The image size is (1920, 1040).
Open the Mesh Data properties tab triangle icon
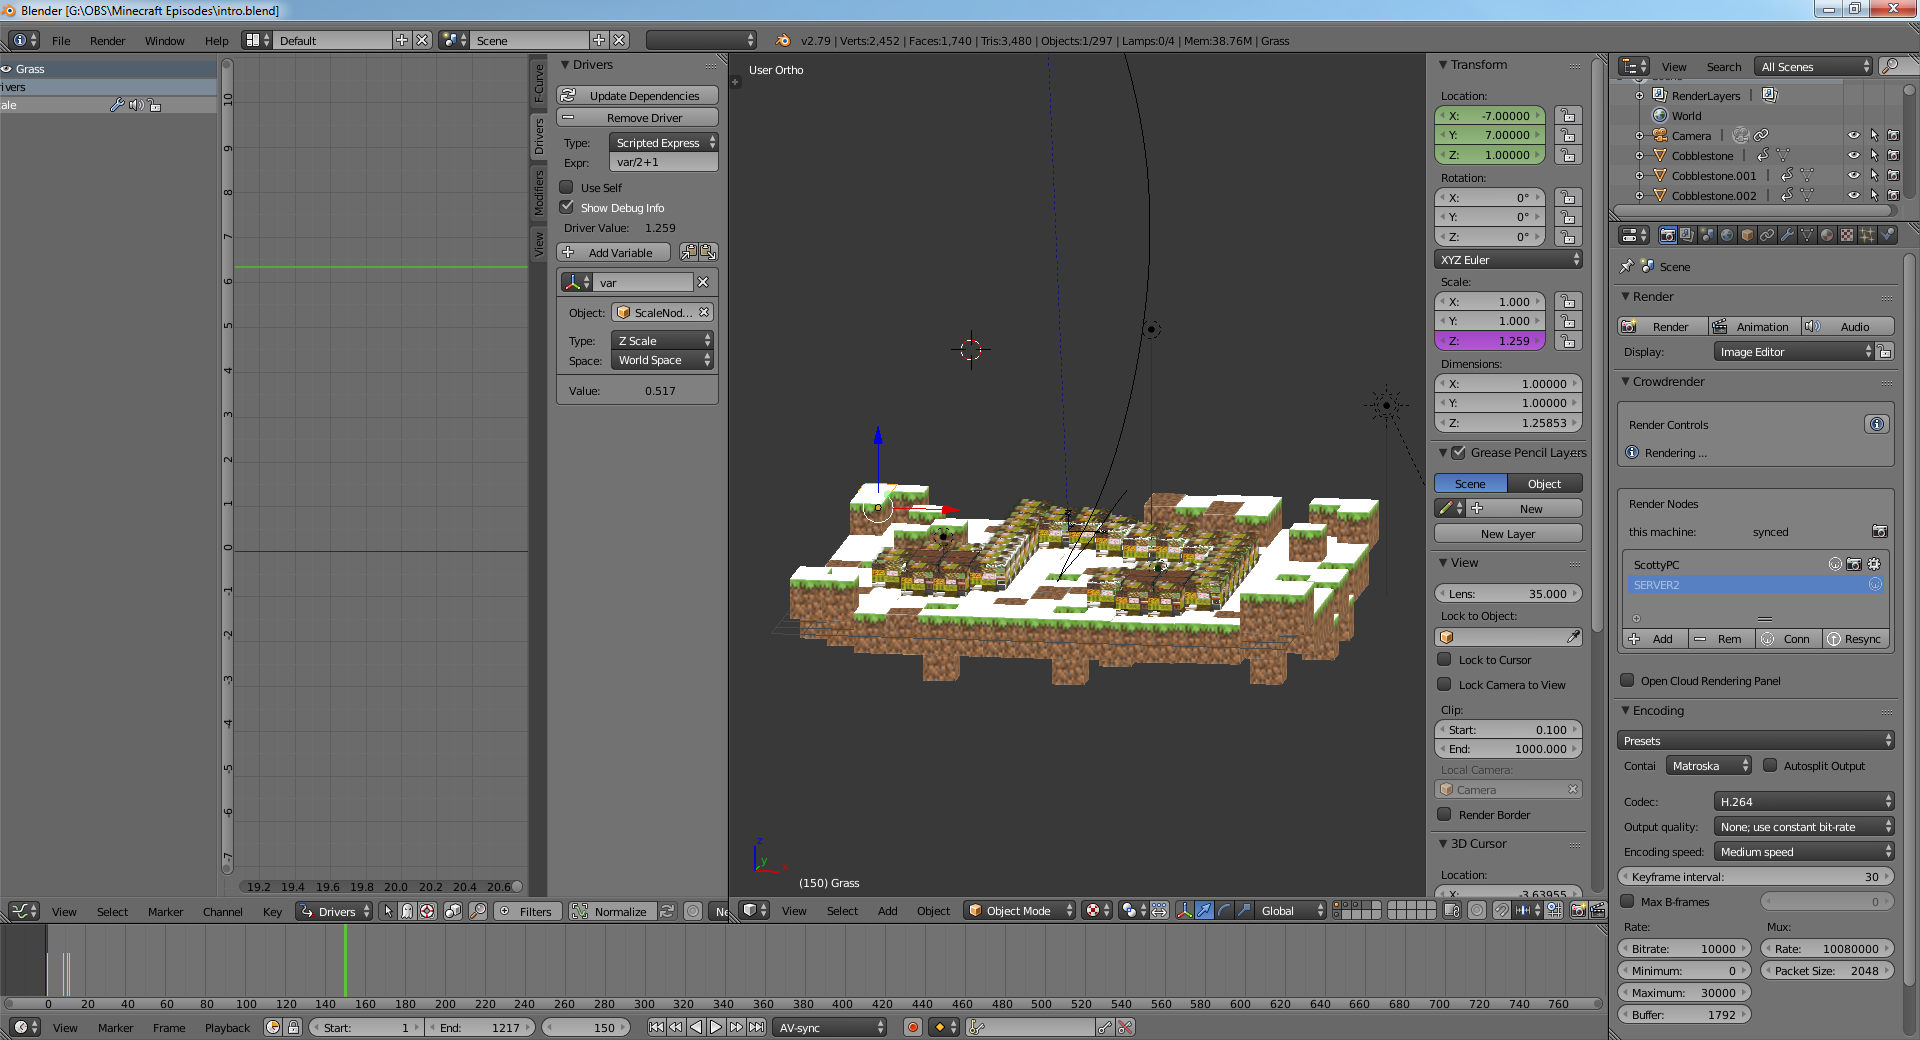[x=1807, y=235]
